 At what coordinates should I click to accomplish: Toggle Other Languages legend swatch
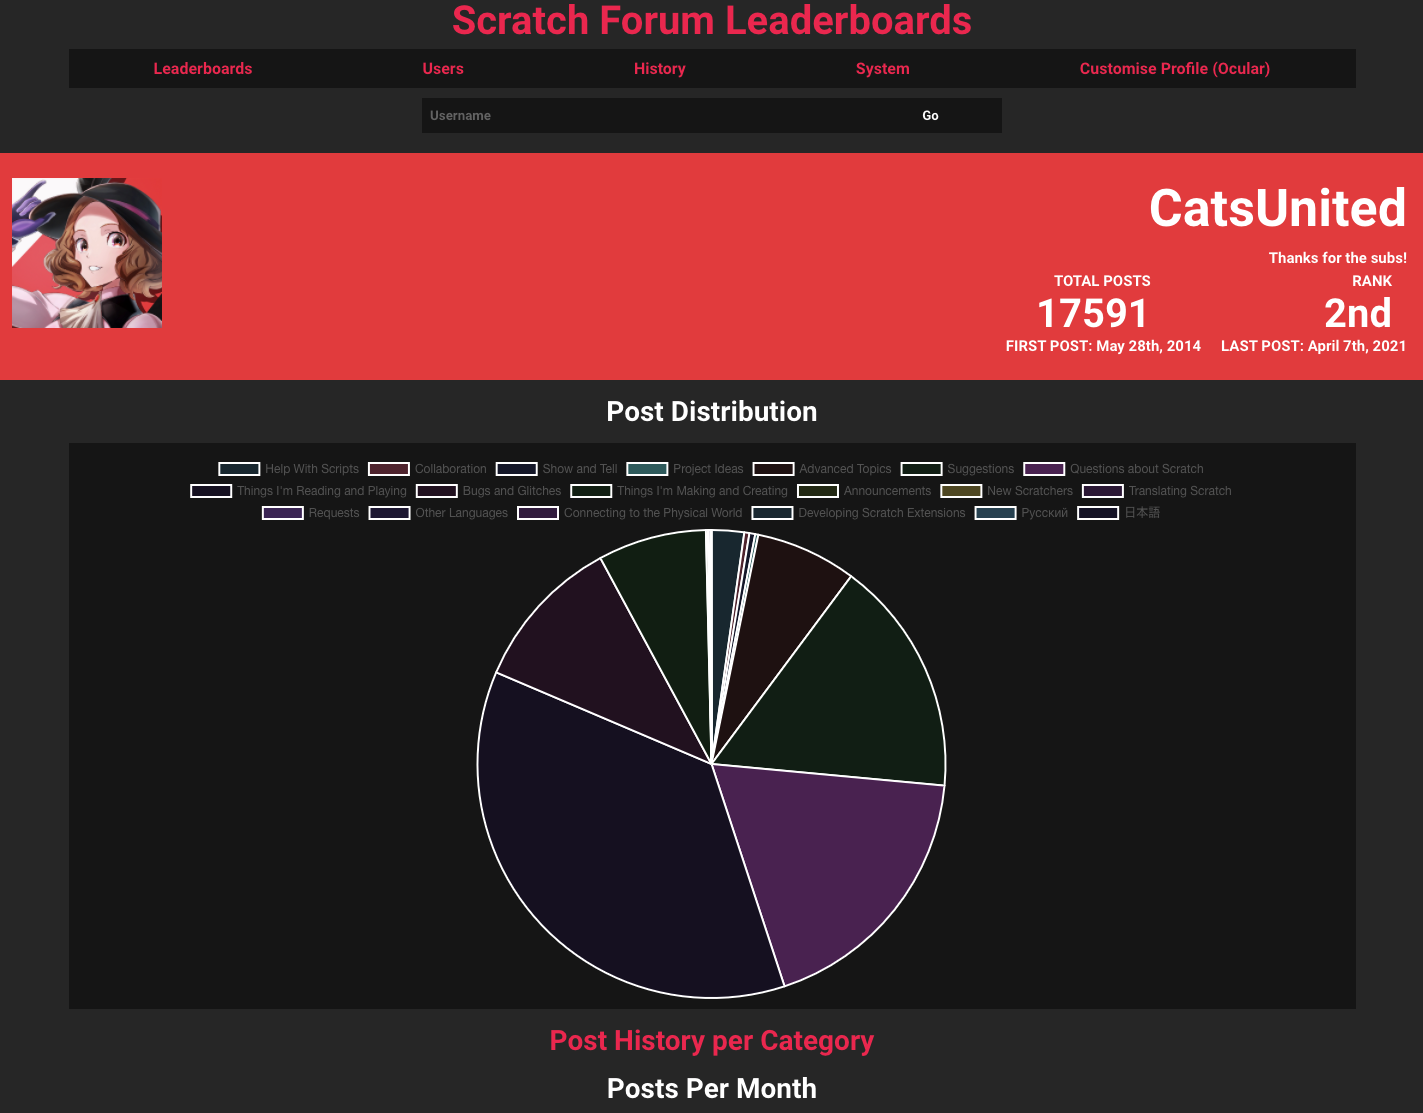pyautogui.click(x=390, y=513)
